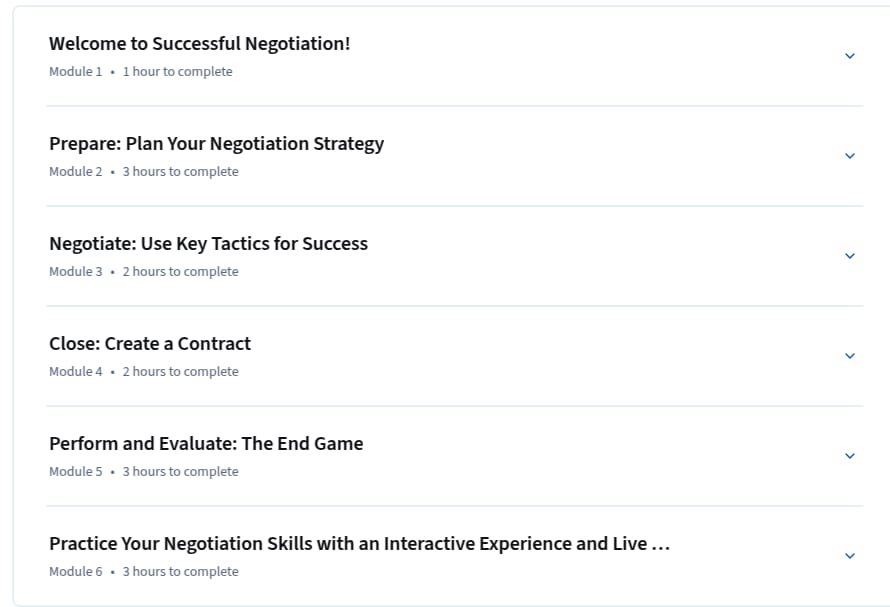
Task: Expand the Practice Your Negotiation Skills chevron
Action: (x=850, y=555)
